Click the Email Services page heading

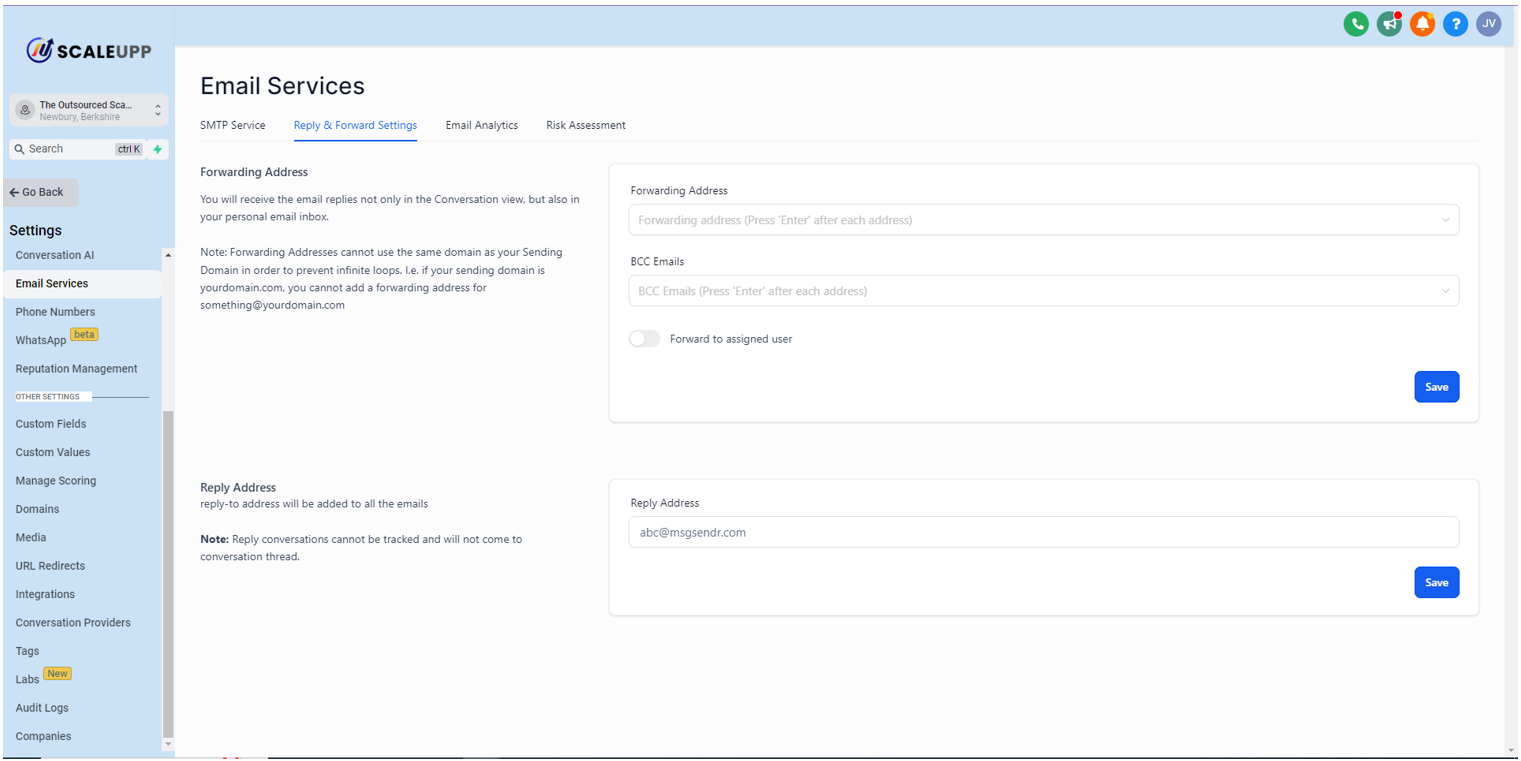[x=282, y=86]
